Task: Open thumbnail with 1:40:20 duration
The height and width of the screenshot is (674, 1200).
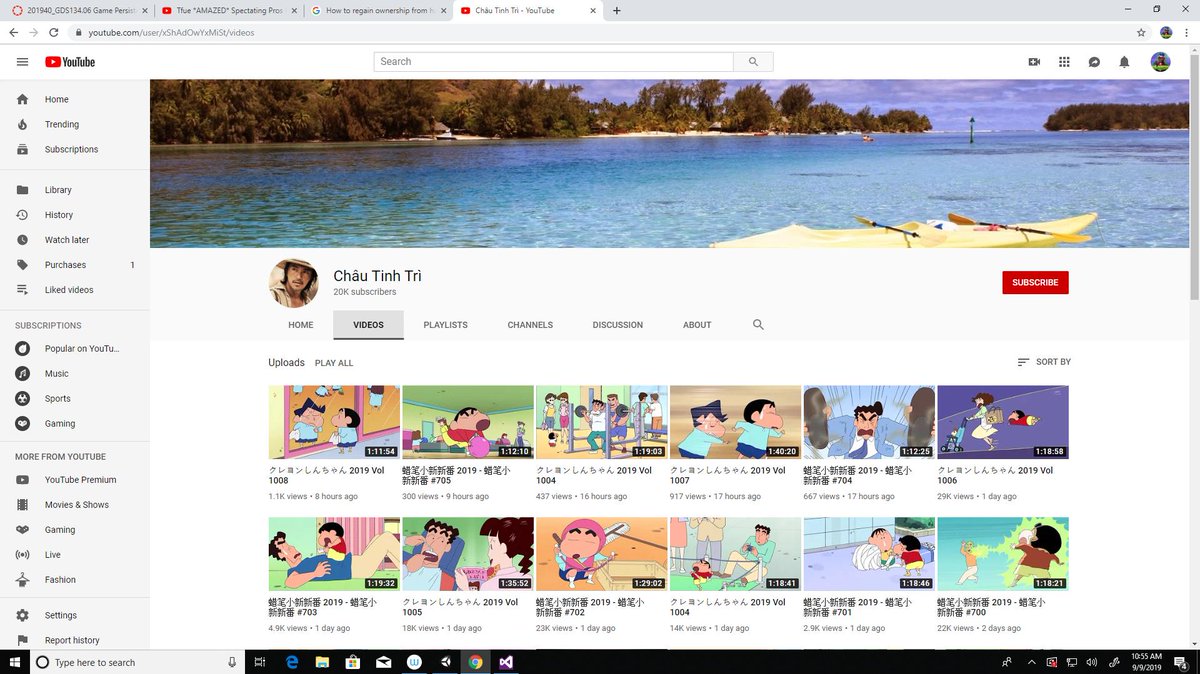Action: (x=735, y=422)
